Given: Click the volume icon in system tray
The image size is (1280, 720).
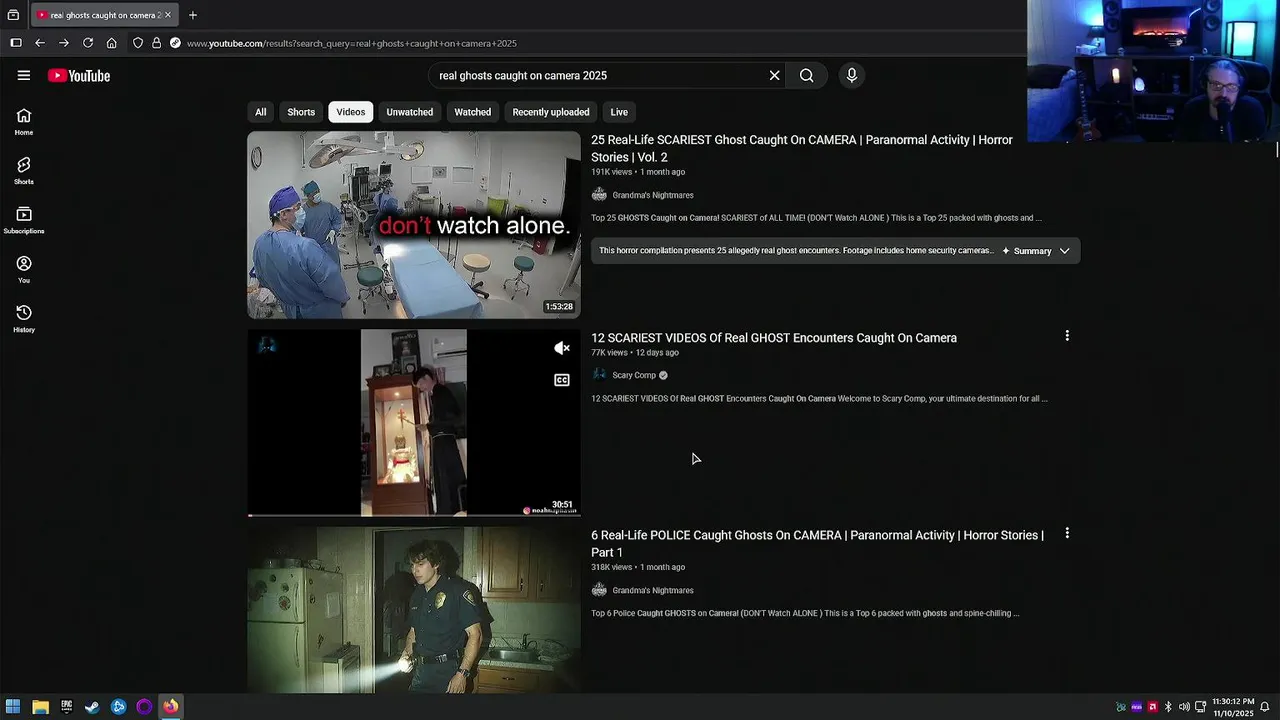Looking at the screenshot, I should click(1184, 707).
